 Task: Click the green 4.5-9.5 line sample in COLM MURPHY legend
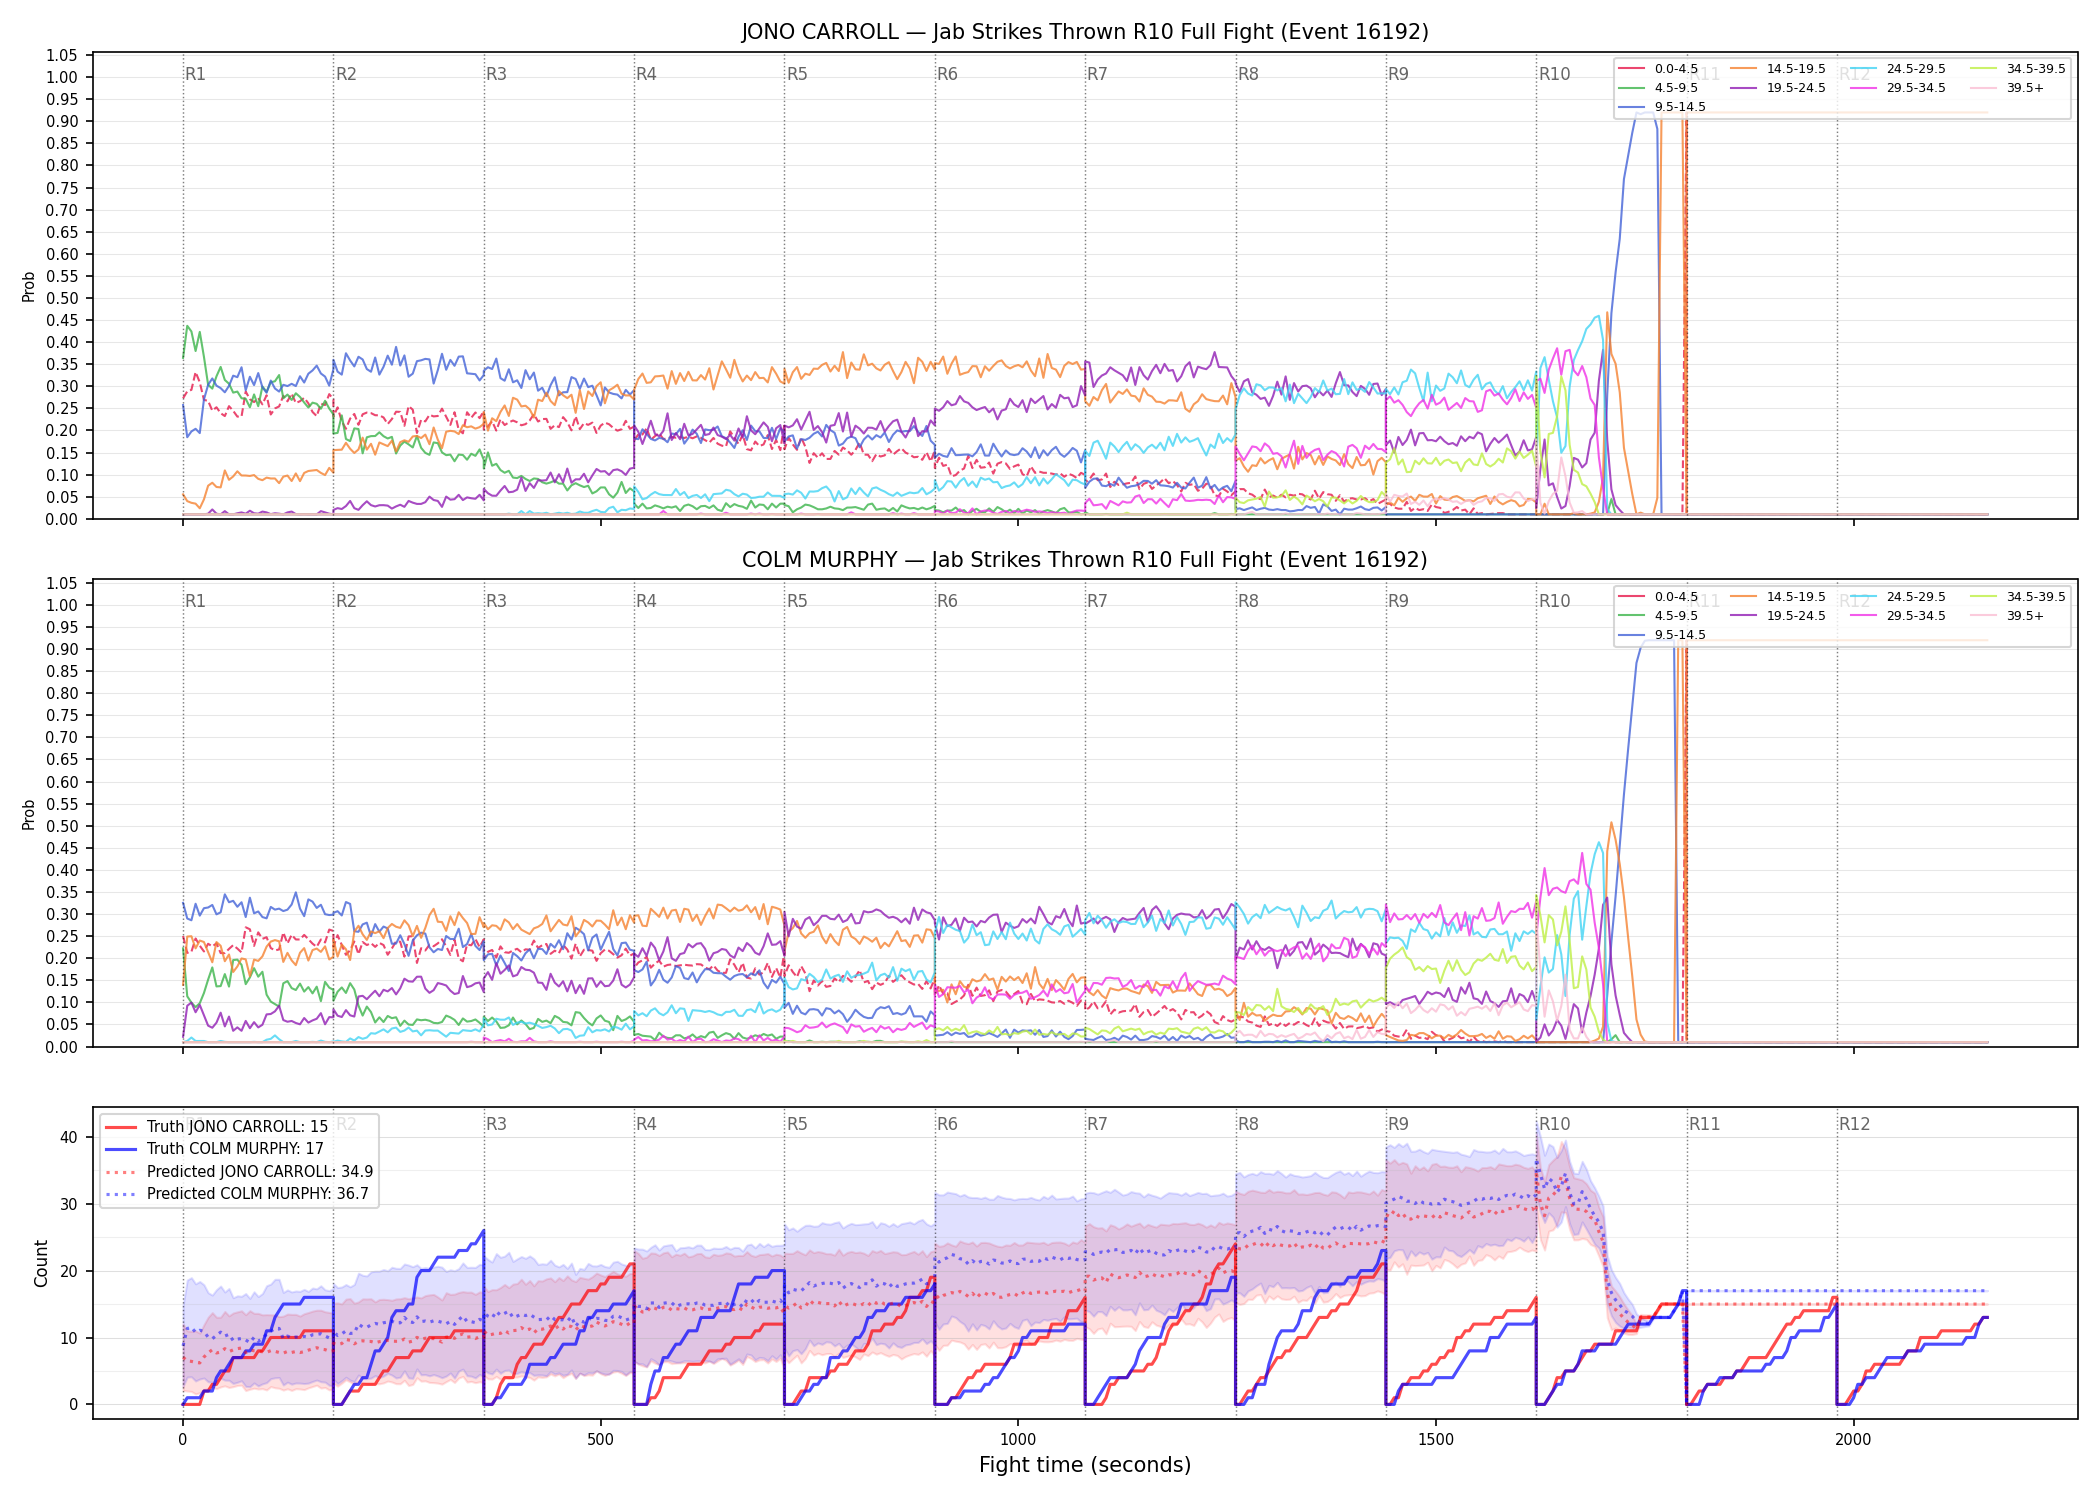(x=1632, y=616)
